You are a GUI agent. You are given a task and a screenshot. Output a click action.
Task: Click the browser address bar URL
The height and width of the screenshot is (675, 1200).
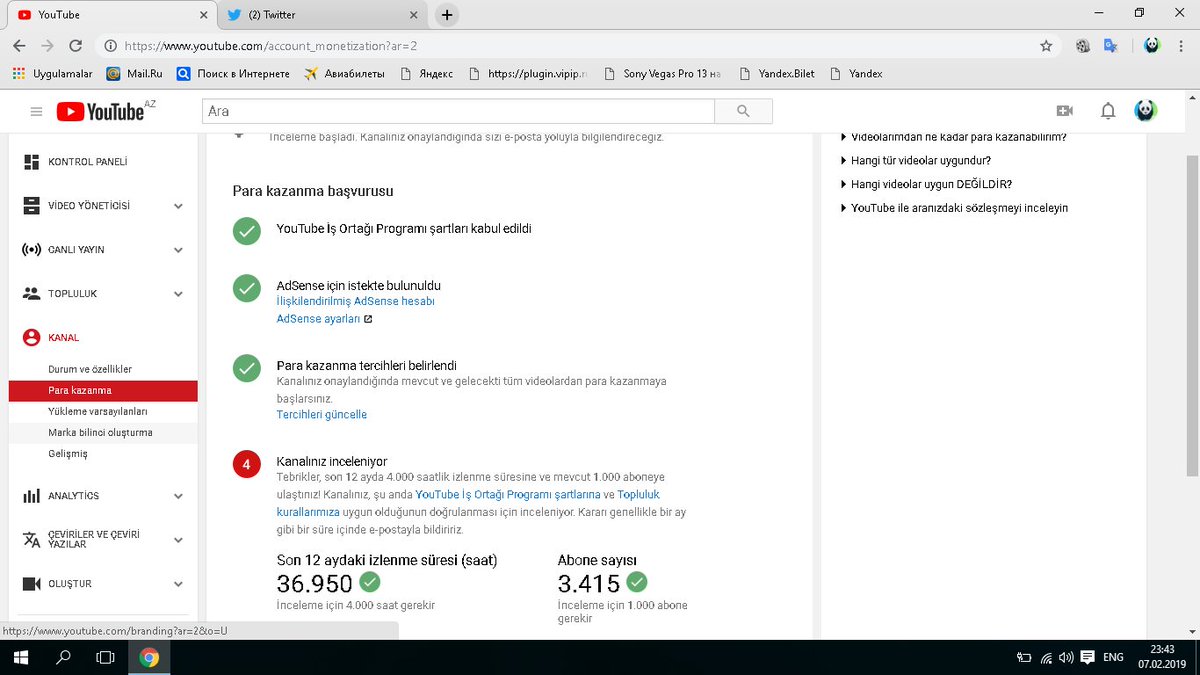272,46
